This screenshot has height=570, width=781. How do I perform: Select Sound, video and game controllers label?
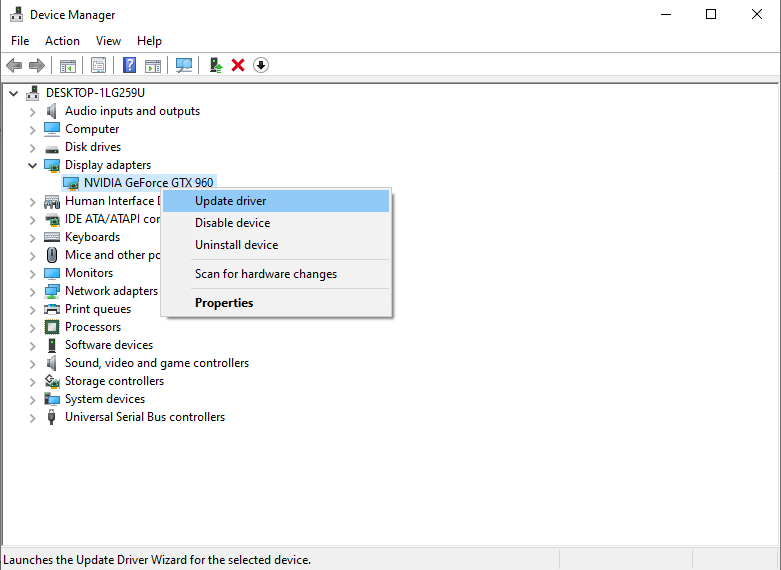[157, 363]
